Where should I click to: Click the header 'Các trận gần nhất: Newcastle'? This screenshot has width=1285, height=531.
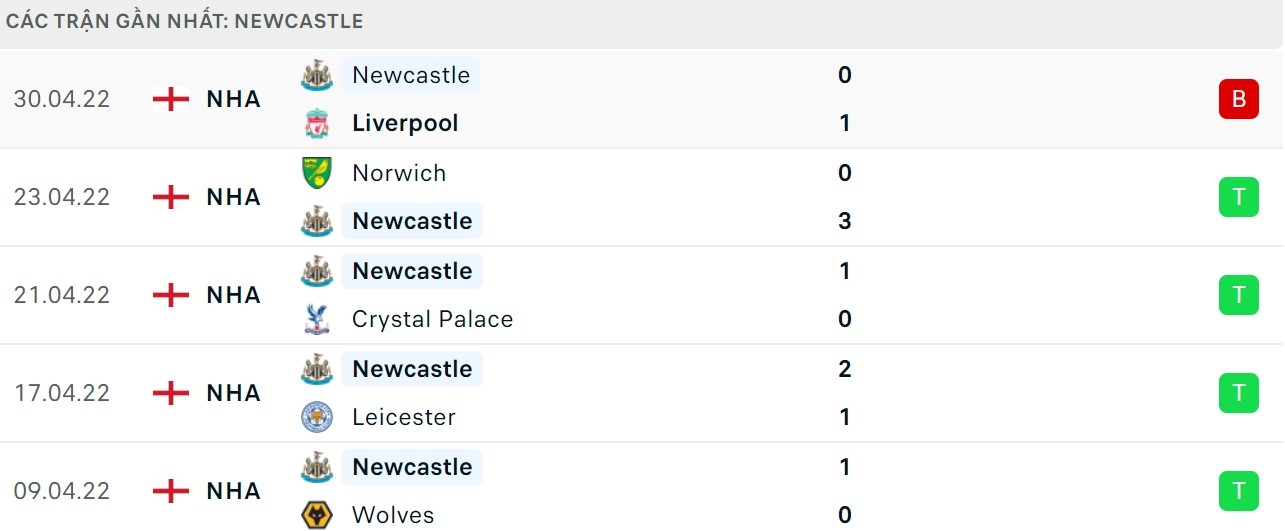pyautogui.click(x=185, y=21)
